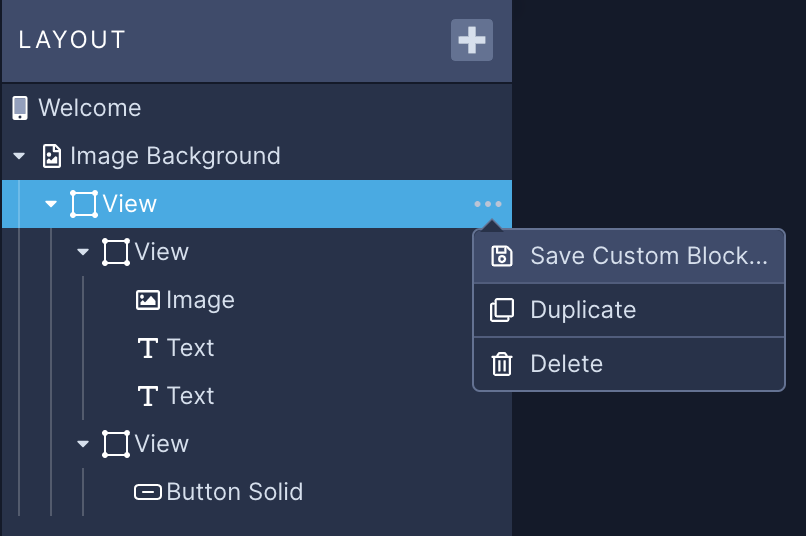
Task: Collapse the View containing Image and Text
Action: coord(83,252)
